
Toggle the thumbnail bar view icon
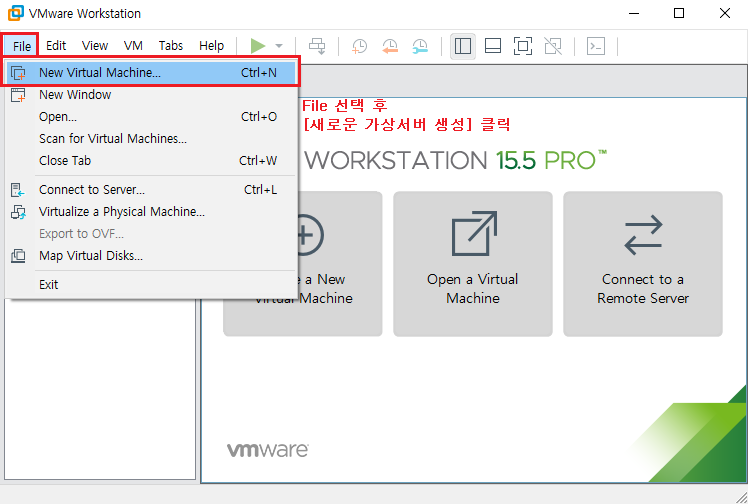[493, 46]
